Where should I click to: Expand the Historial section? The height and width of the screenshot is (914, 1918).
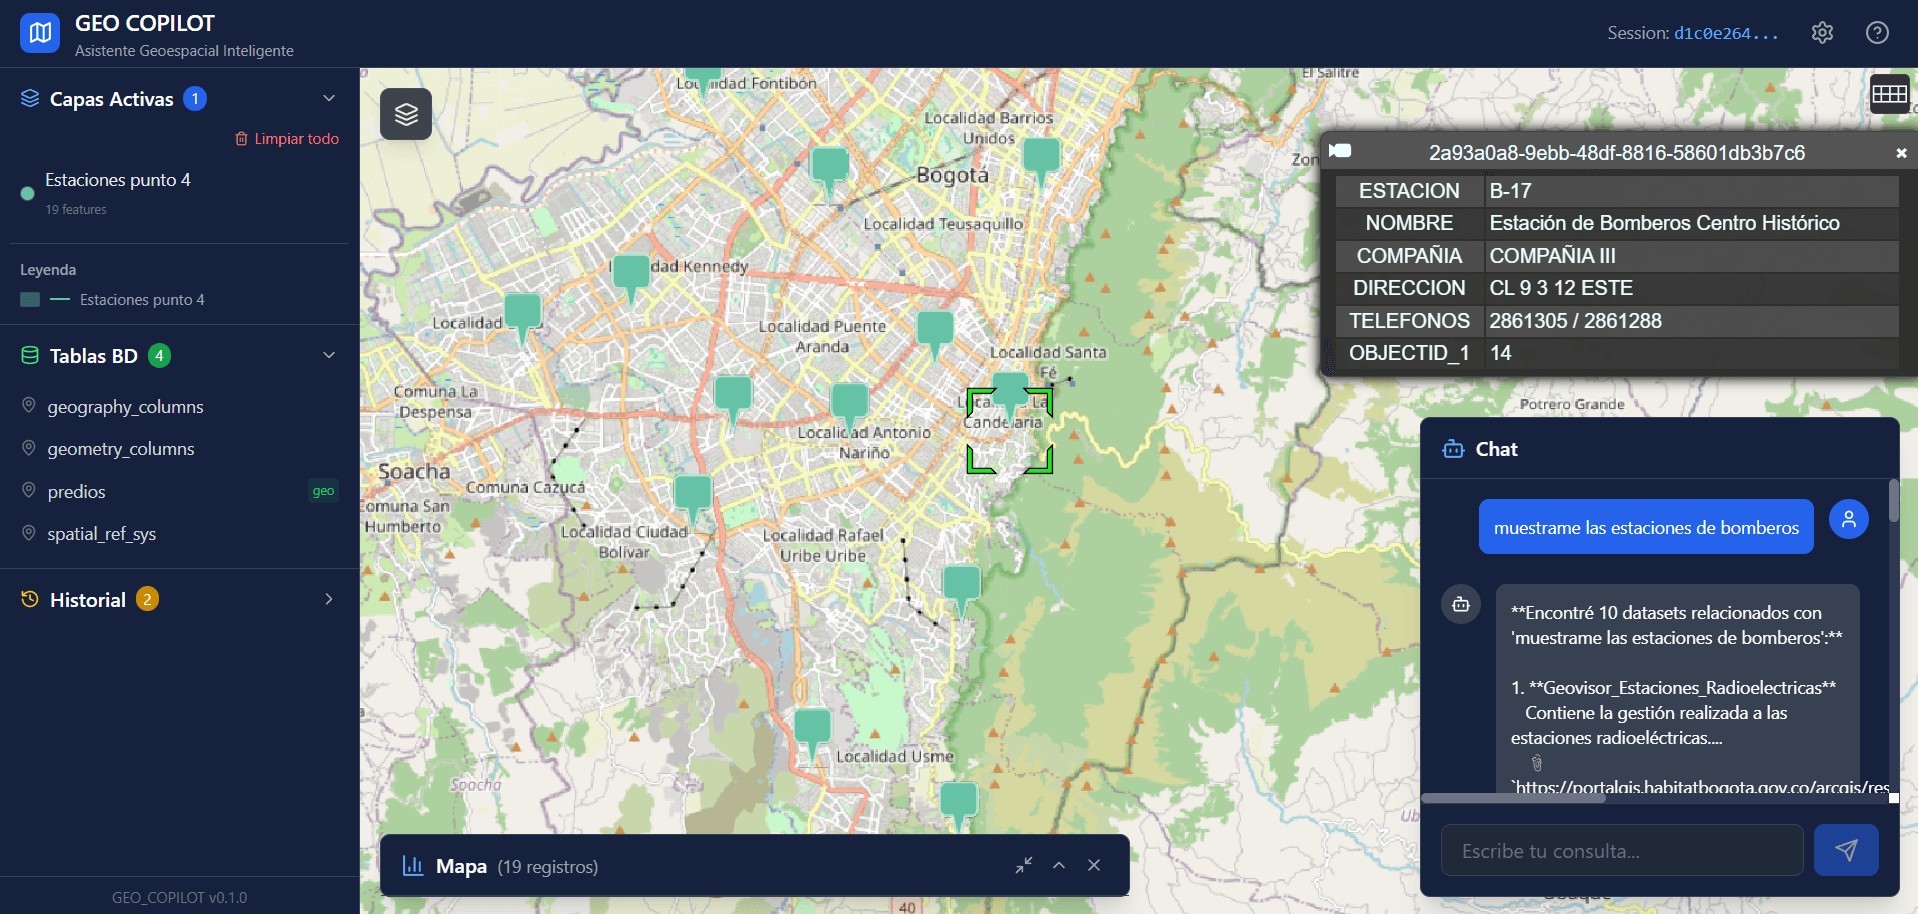click(329, 600)
